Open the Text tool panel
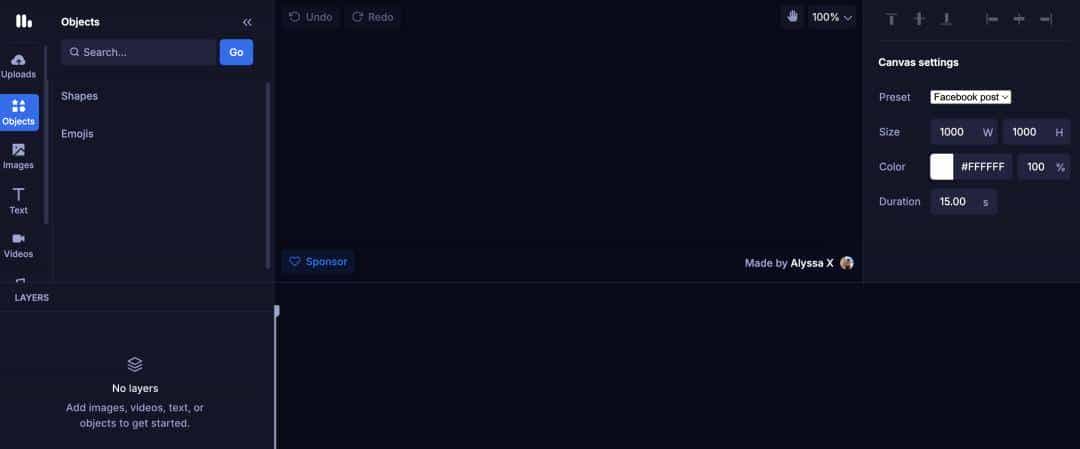Image resolution: width=1080 pixels, height=449 pixels. click(x=19, y=201)
